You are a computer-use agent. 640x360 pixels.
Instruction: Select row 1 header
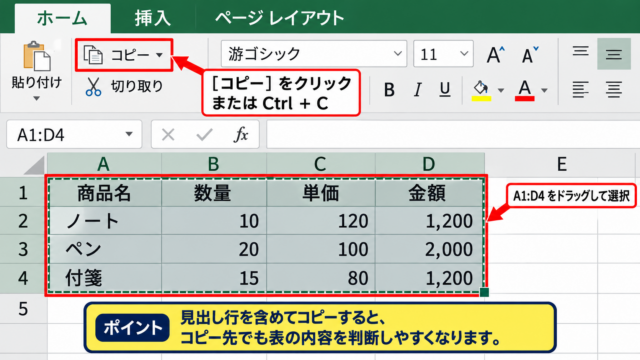[x=23, y=192]
